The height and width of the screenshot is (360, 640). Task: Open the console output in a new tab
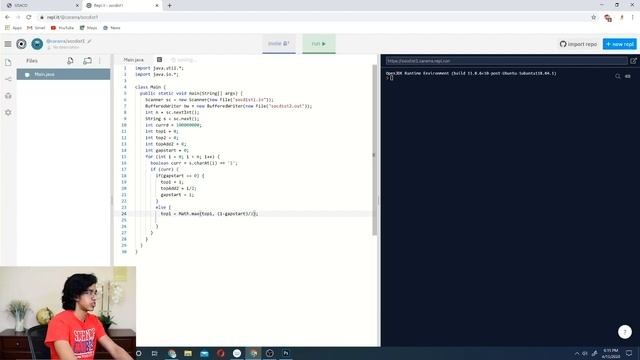(x=633, y=61)
